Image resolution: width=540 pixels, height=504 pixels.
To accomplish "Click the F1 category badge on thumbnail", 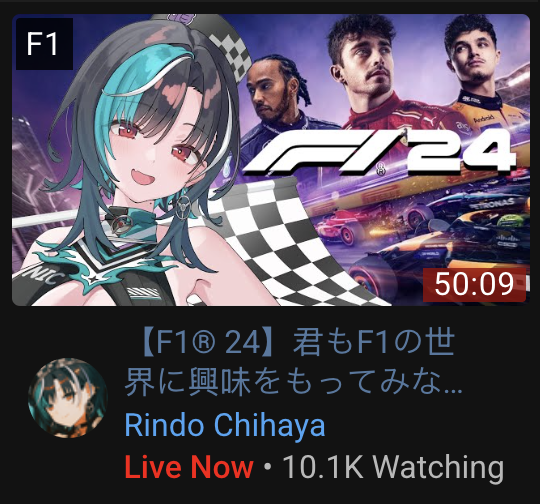I will 44,44.
